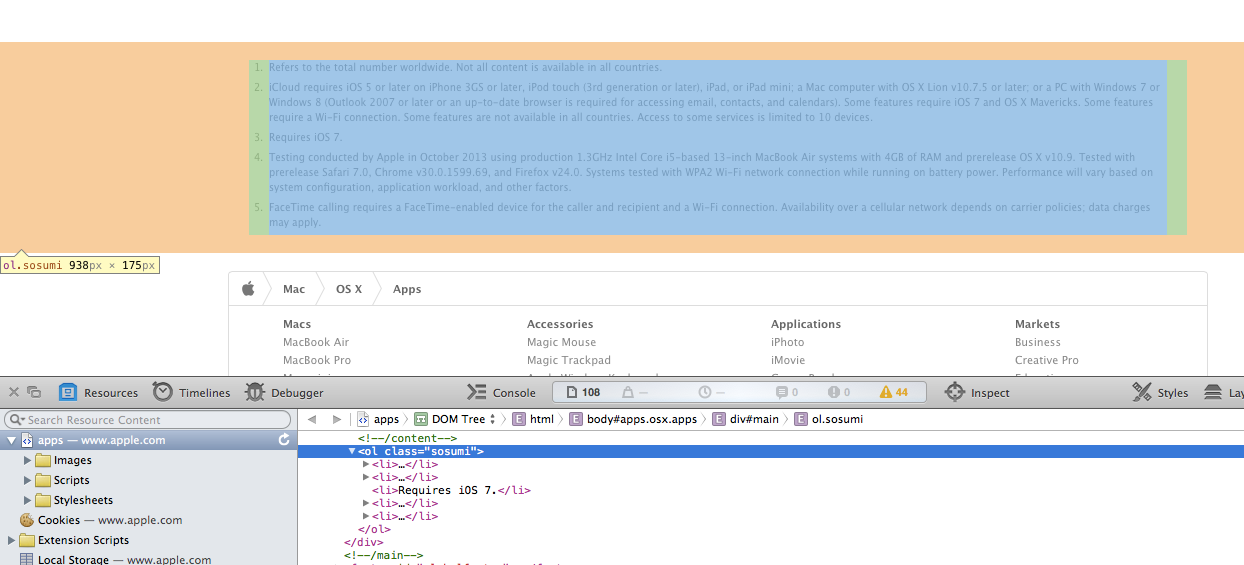Open the Debugger panel
Screen dimensions: 1244x565
click(x=283, y=393)
